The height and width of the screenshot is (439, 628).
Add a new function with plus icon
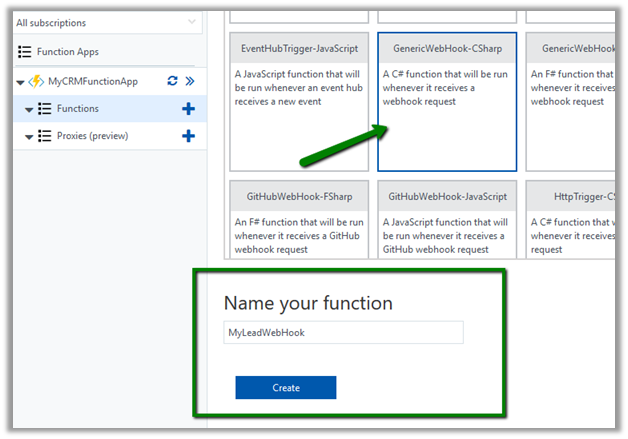coord(188,109)
